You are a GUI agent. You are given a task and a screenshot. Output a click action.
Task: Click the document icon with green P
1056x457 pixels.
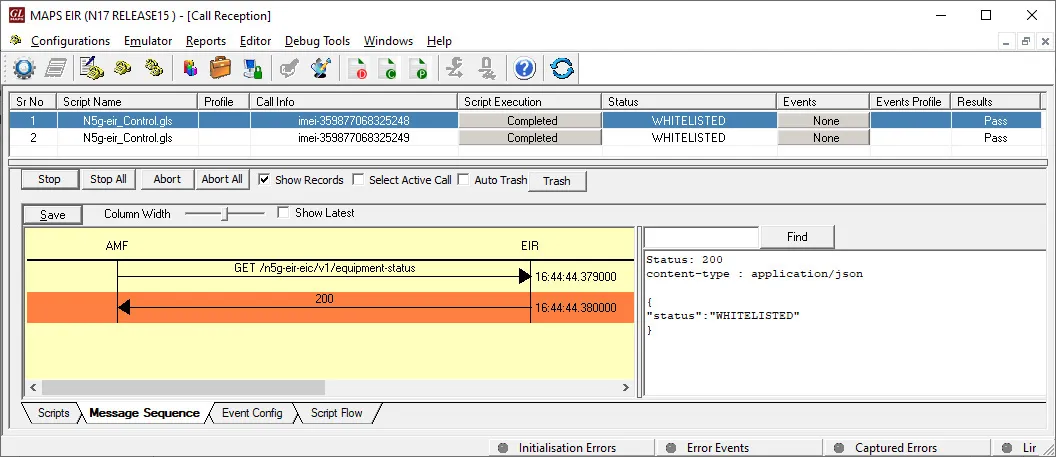click(x=418, y=68)
